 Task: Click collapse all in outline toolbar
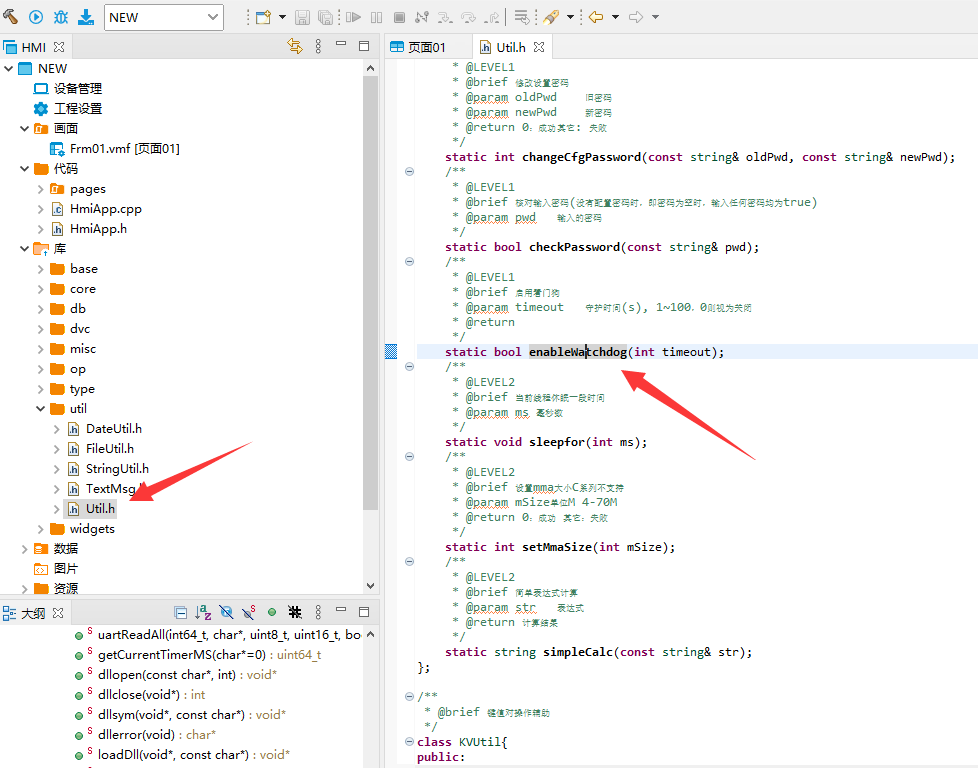180,613
